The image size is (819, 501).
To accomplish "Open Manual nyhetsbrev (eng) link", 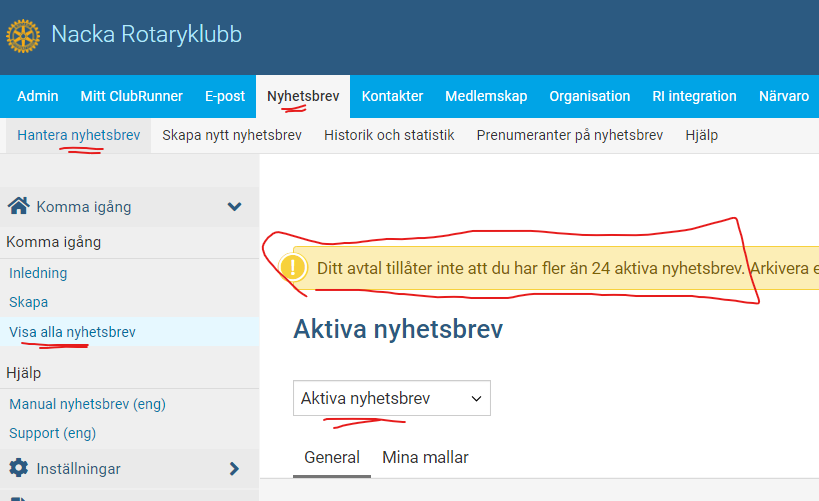I will tap(87, 404).
